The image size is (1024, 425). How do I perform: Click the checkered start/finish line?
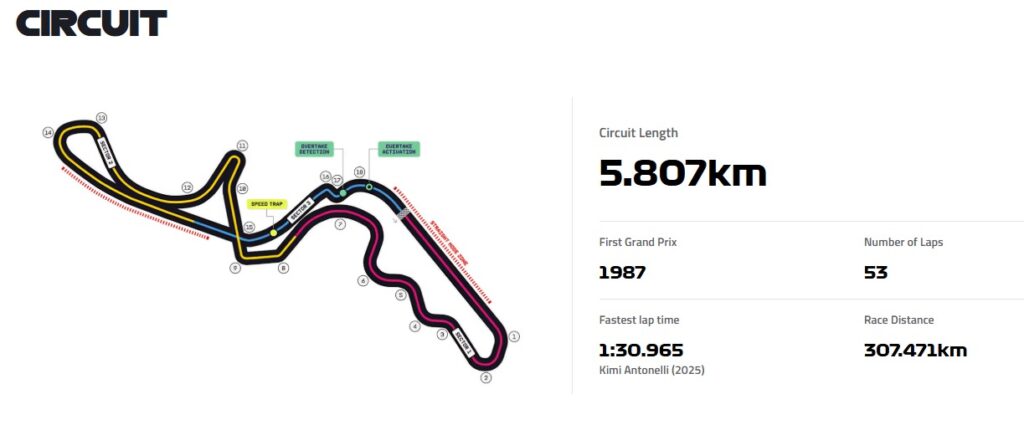click(402, 213)
